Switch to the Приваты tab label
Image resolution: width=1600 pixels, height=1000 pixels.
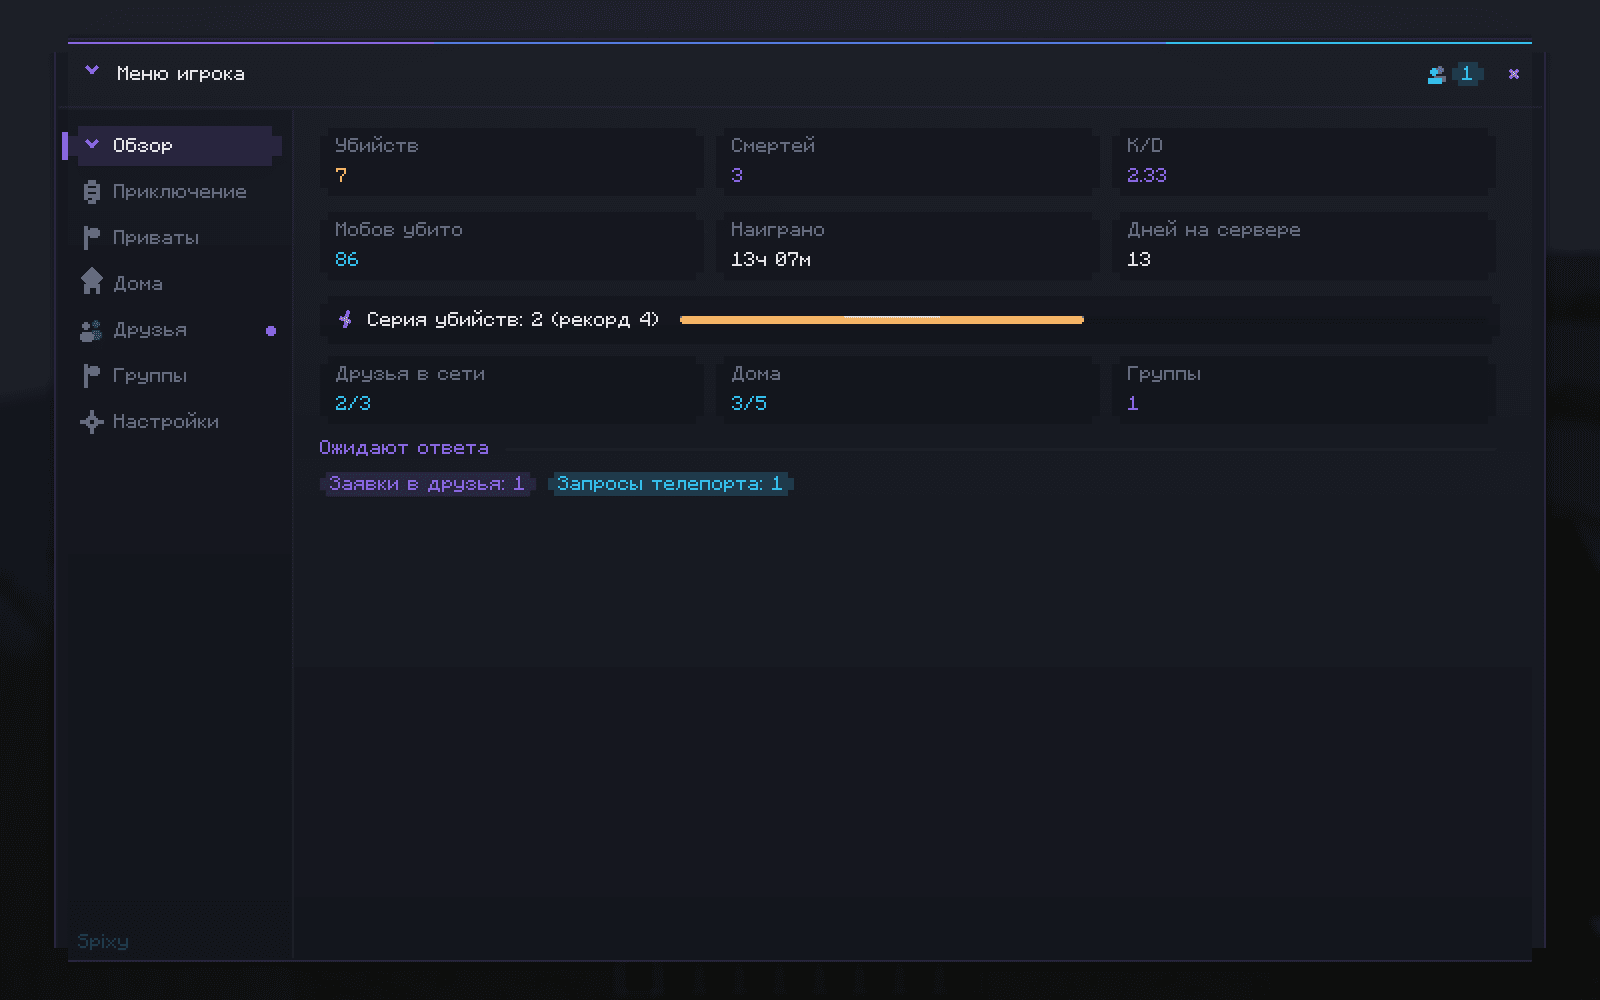[156, 237]
